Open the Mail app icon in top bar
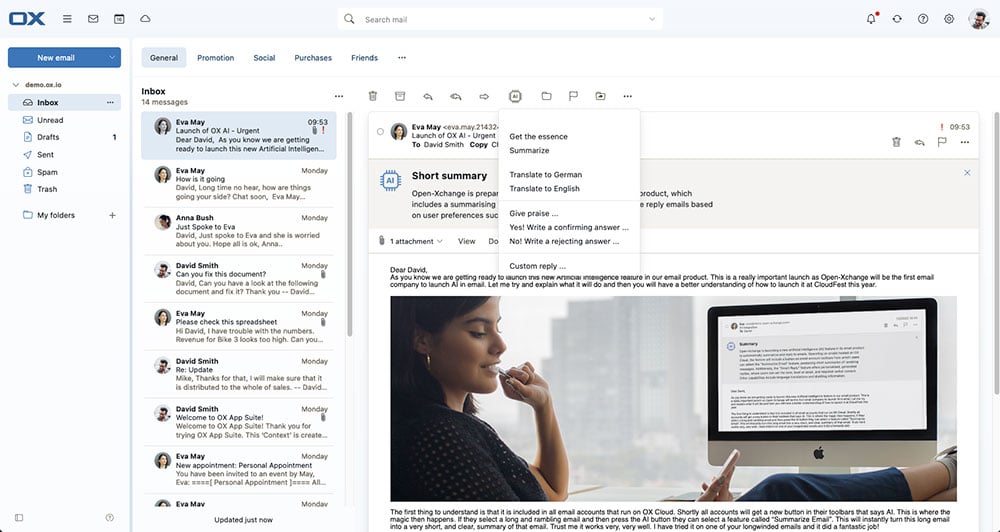 pos(93,19)
